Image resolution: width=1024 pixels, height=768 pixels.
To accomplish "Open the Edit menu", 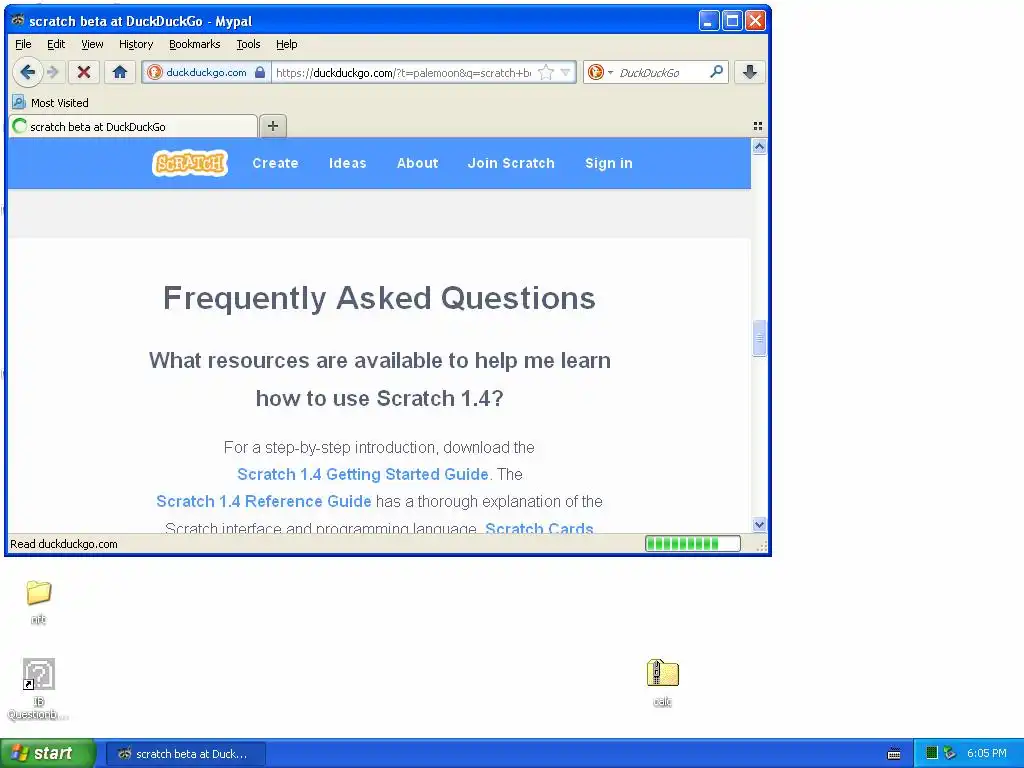I will tap(56, 44).
